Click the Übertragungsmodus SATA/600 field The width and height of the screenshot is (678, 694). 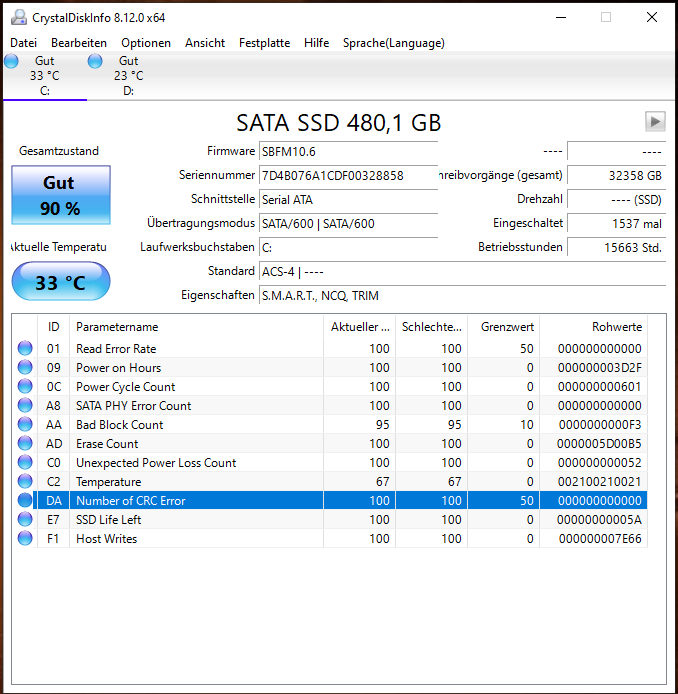tap(348, 224)
